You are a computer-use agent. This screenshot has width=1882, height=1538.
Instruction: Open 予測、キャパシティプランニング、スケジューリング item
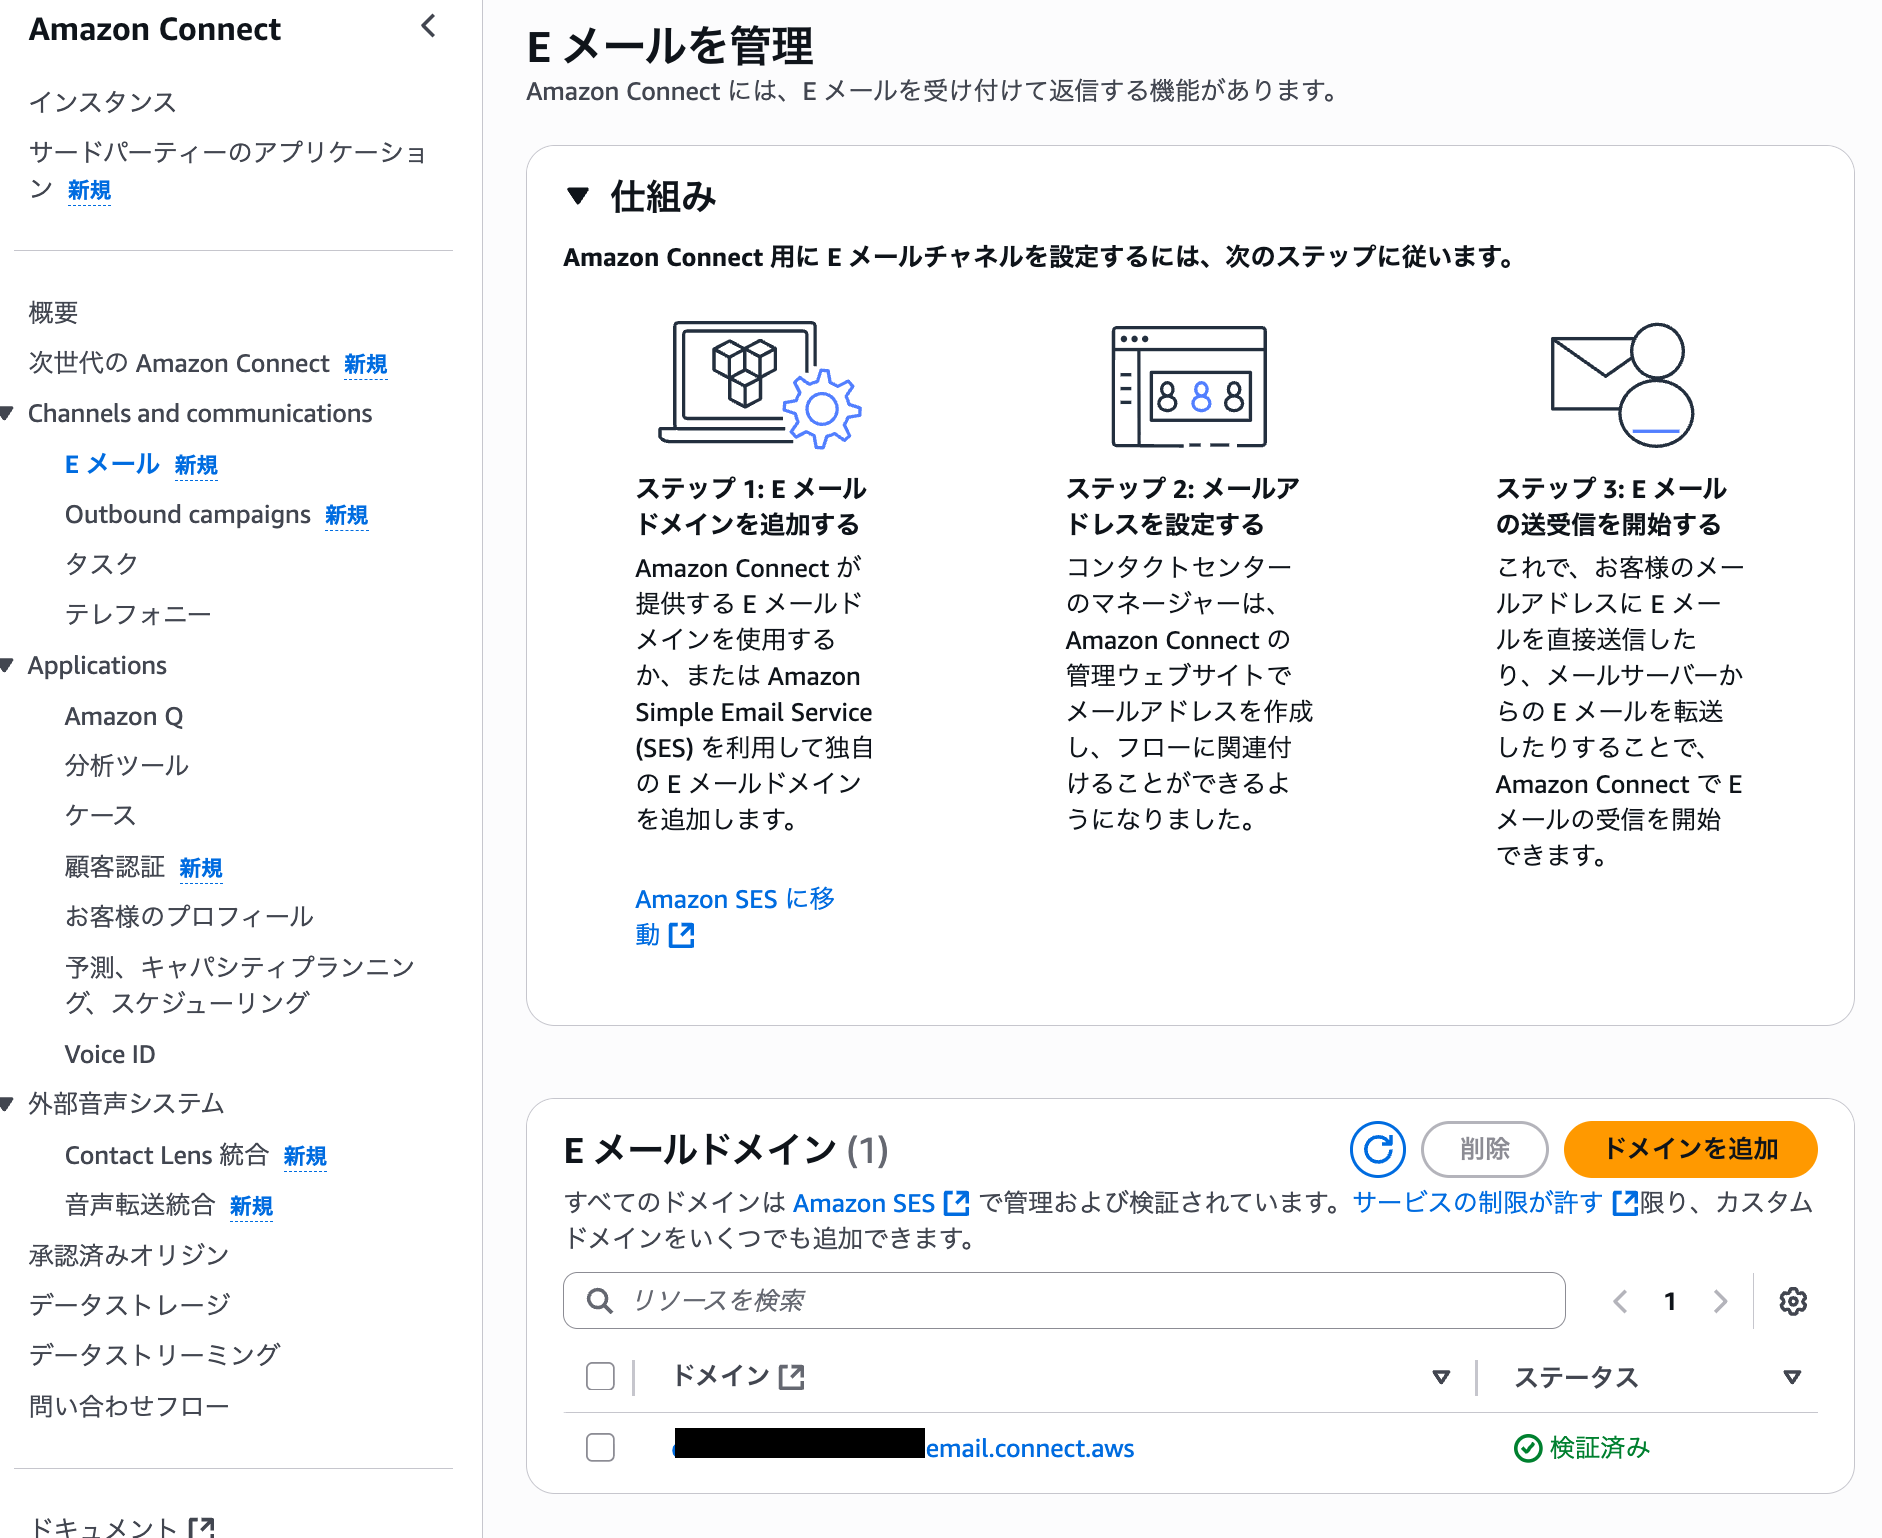click(240, 985)
